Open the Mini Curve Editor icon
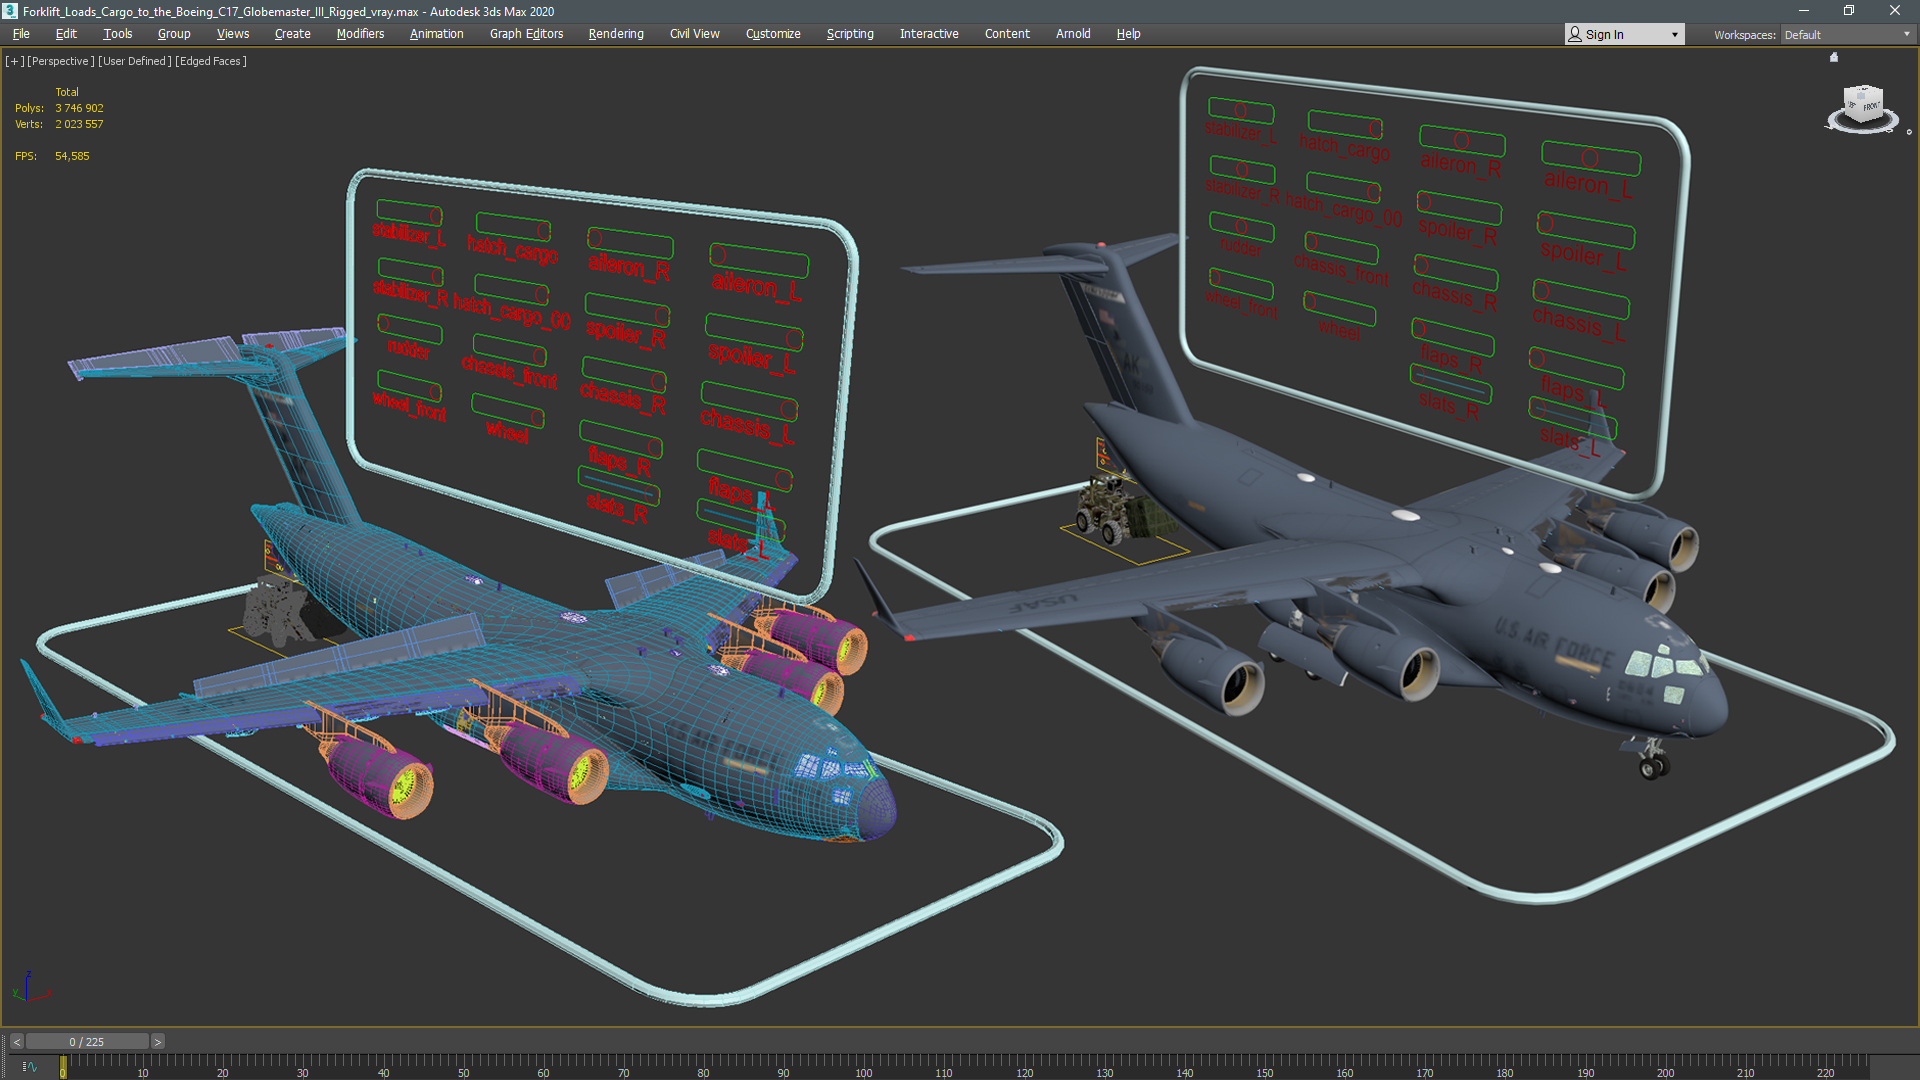The image size is (1920, 1080). (29, 1067)
